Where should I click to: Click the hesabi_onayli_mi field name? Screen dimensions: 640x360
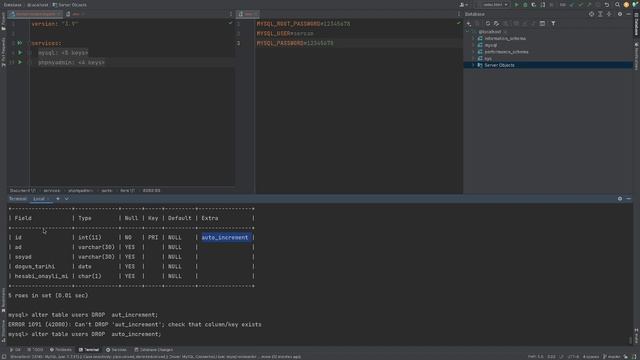[41, 276]
